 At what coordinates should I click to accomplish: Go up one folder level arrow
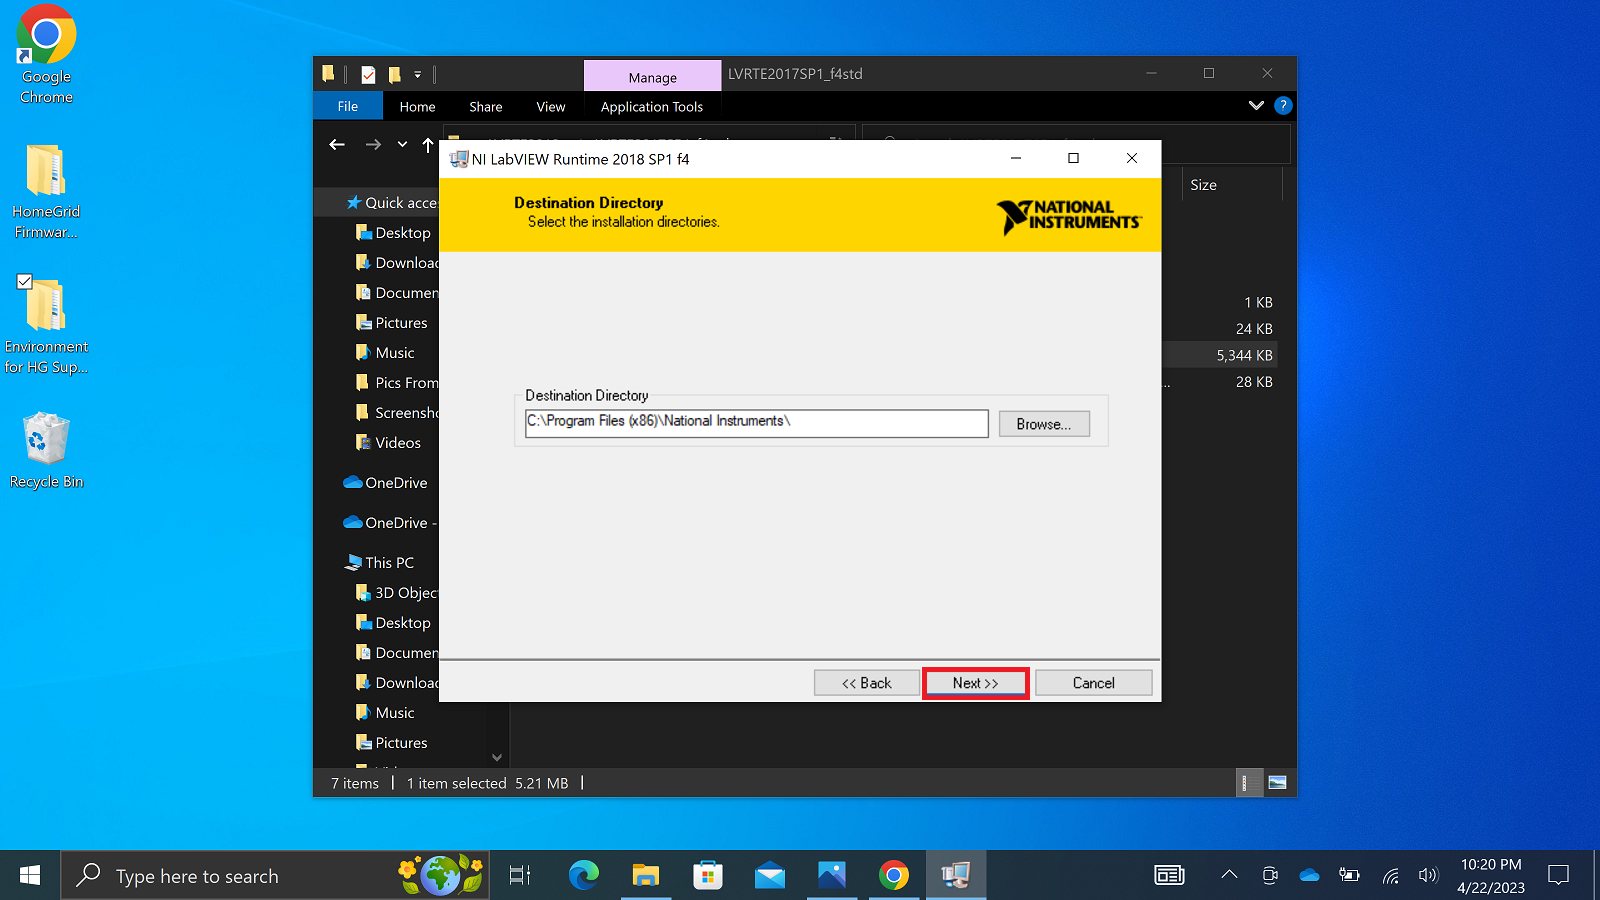tap(428, 145)
